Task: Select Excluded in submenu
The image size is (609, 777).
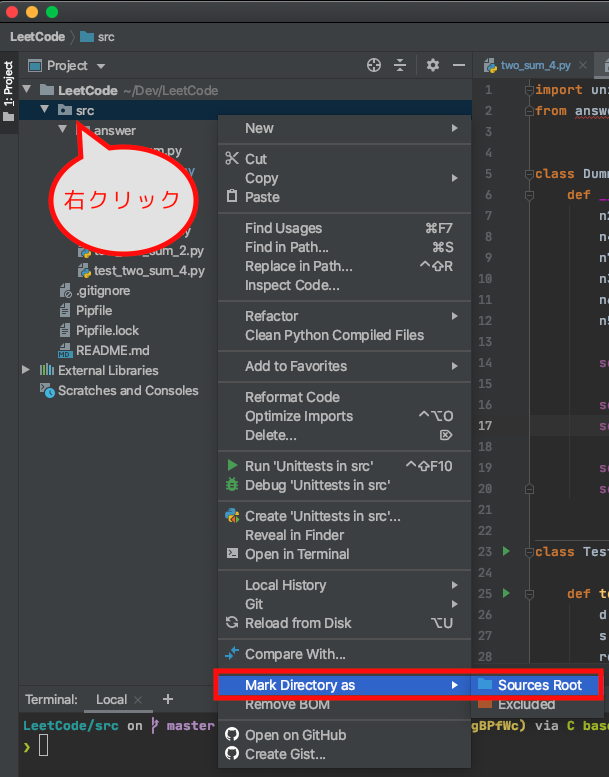Action: point(535,704)
